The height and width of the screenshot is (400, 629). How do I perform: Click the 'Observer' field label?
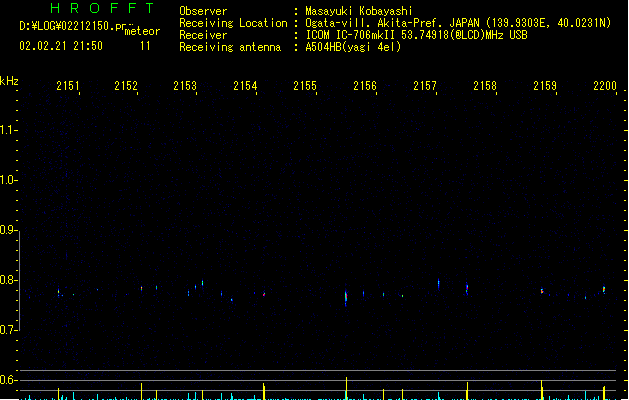click(203, 11)
